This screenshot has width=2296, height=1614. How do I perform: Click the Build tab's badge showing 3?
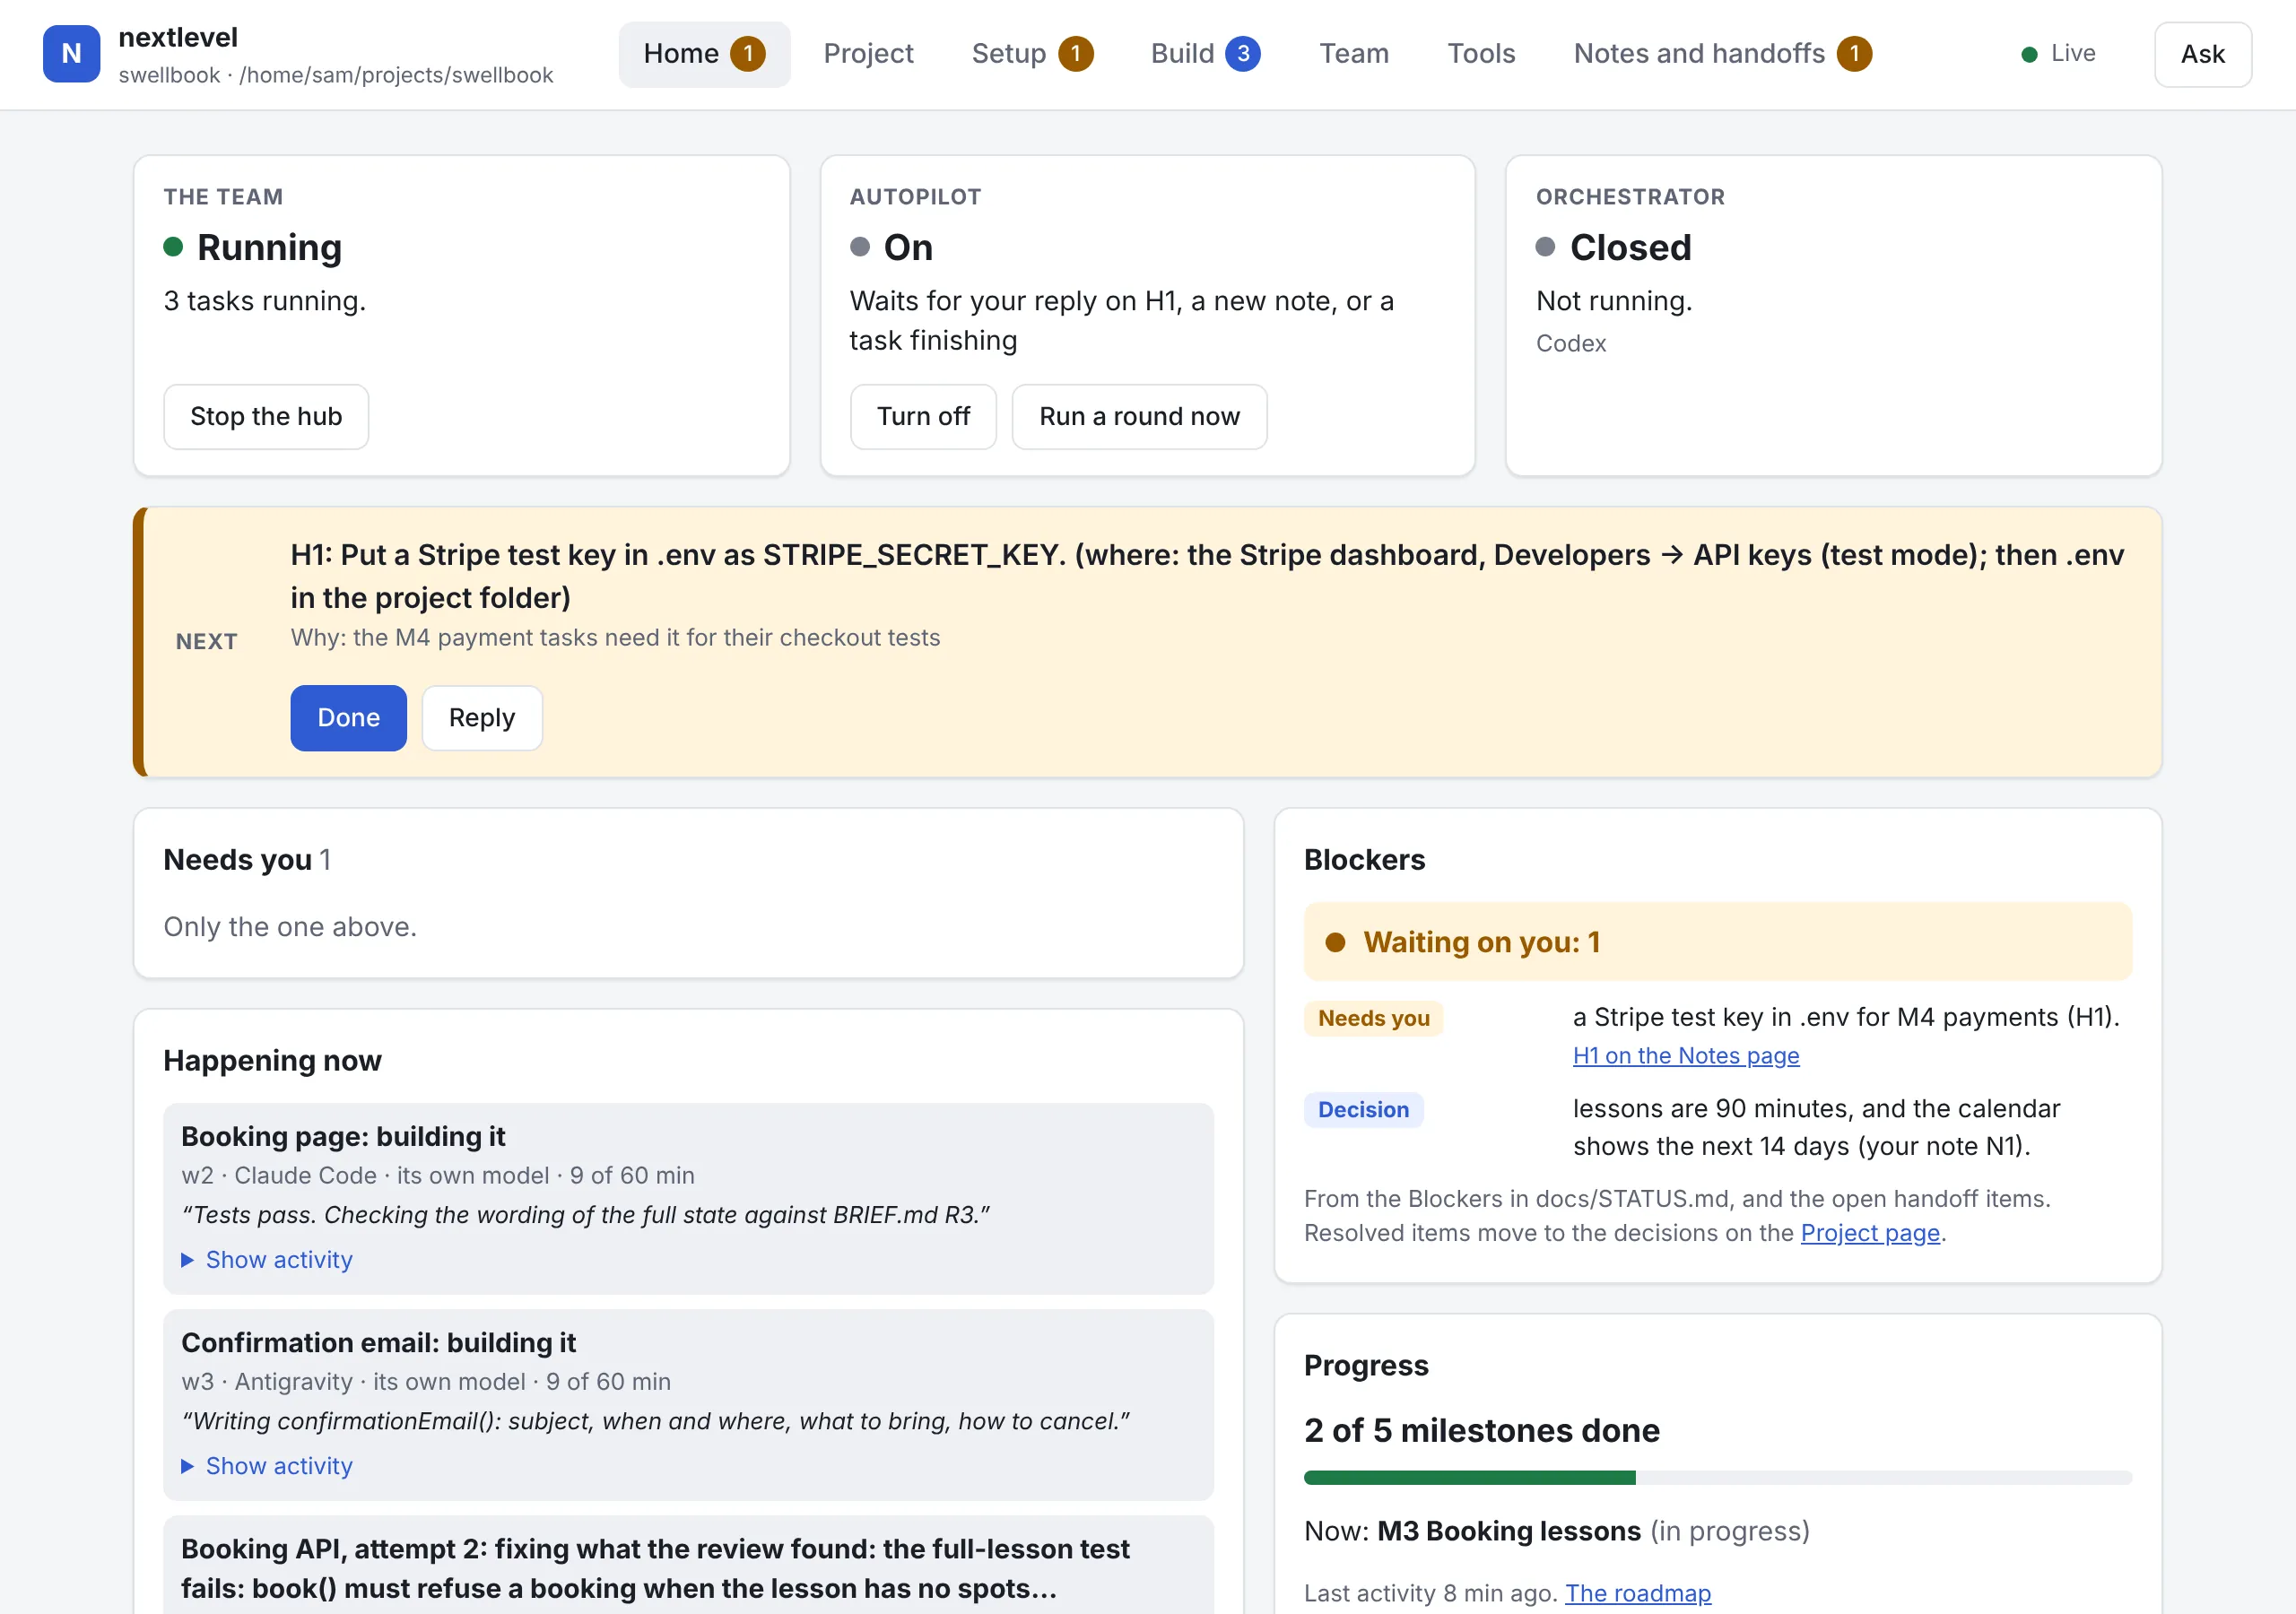point(1243,54)
